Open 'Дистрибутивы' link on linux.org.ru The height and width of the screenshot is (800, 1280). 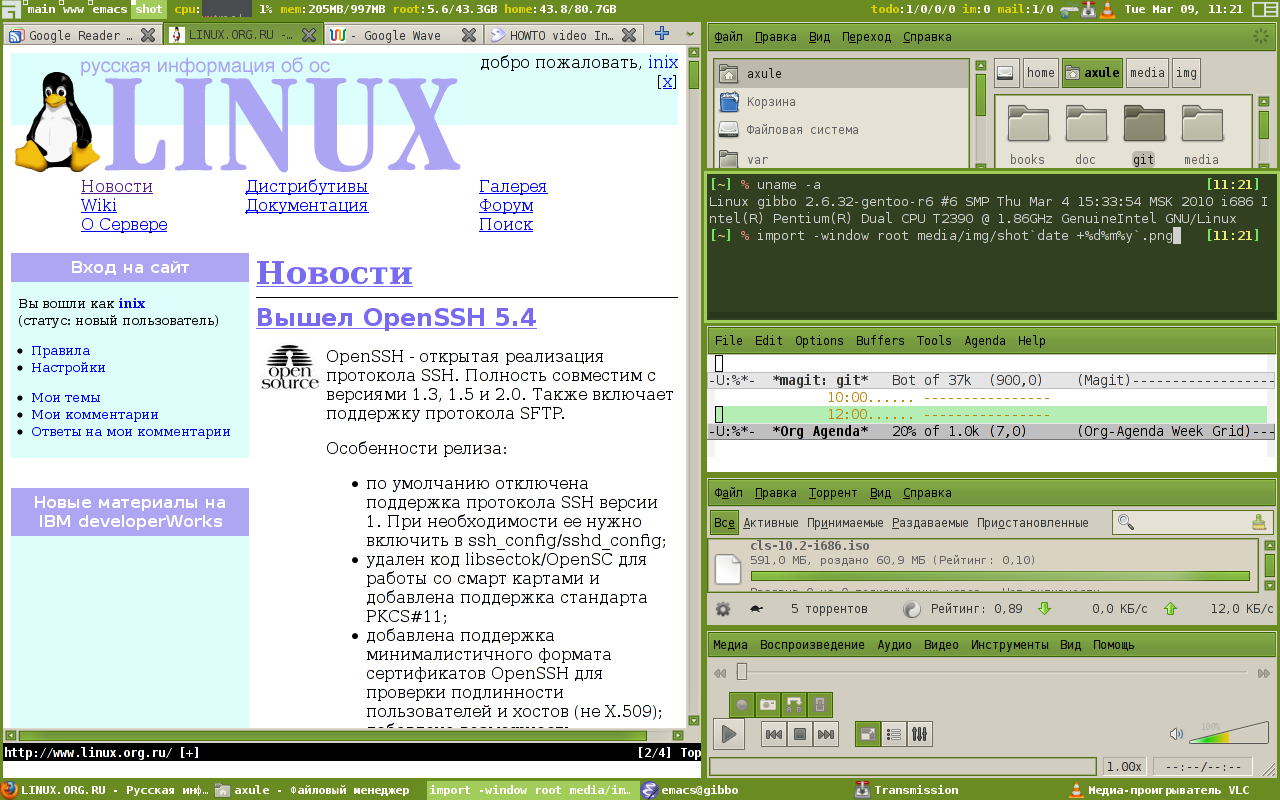pos(307,186)
